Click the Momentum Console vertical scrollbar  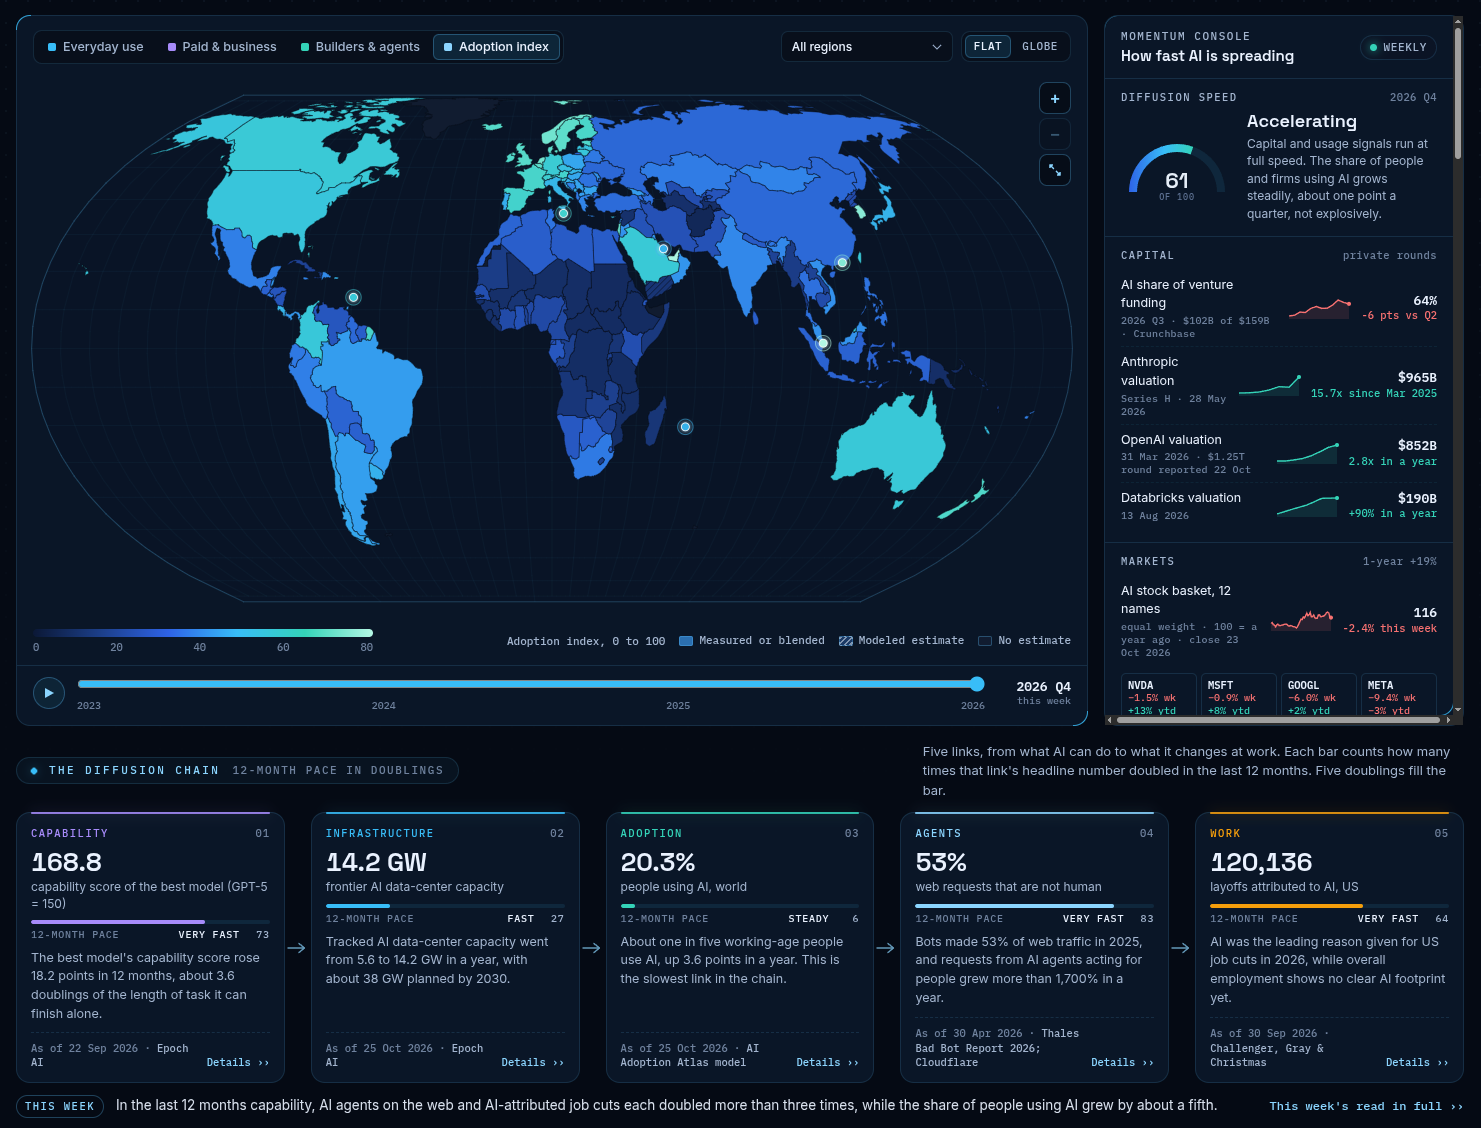point(1458,93)
